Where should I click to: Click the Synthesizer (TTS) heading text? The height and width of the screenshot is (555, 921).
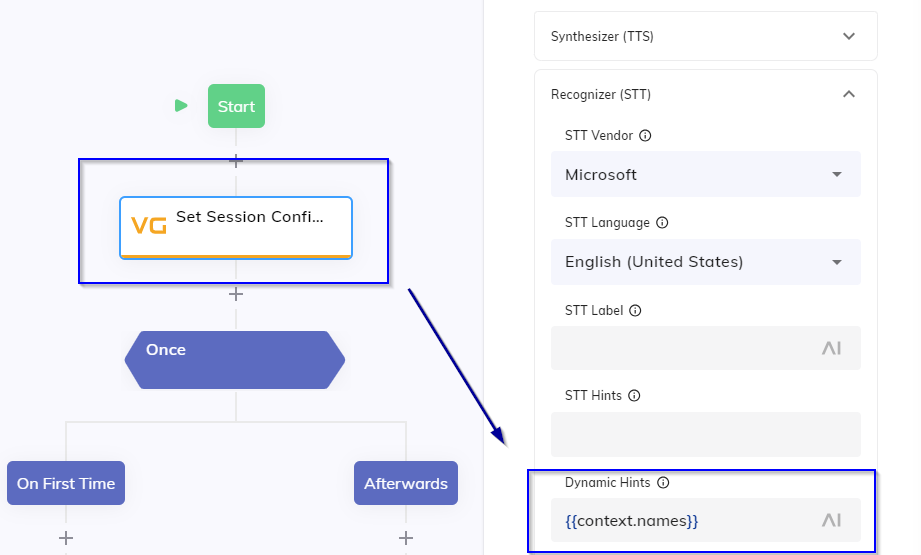602,36
